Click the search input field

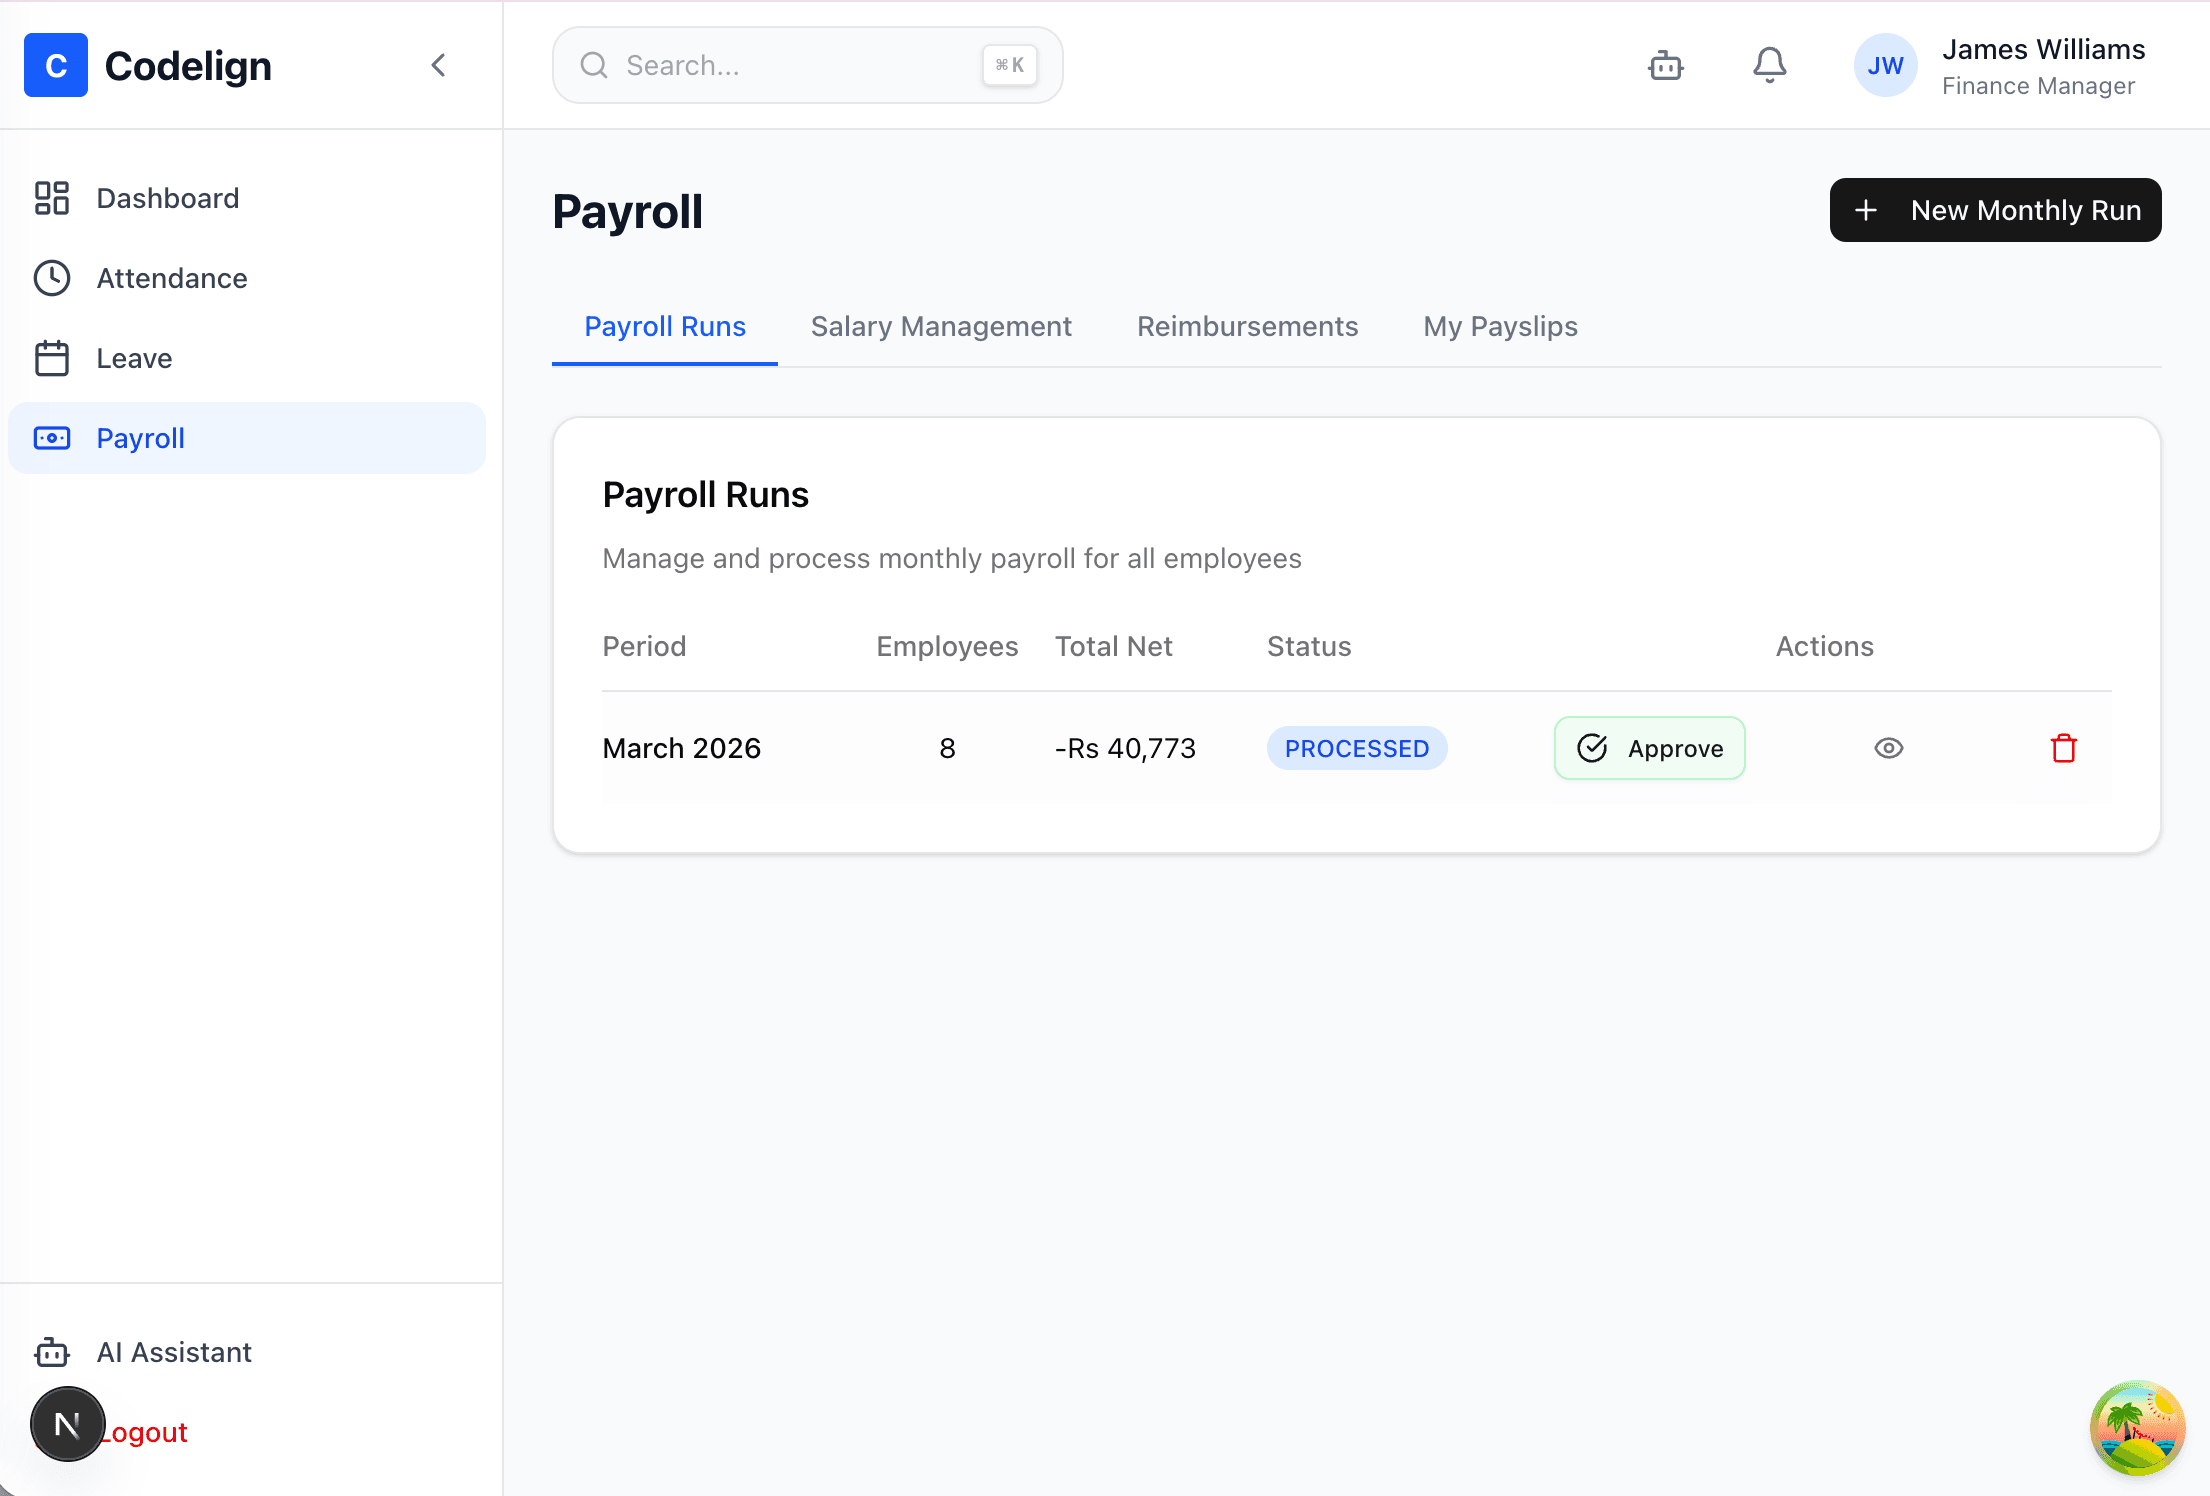[x=806, y=65]
